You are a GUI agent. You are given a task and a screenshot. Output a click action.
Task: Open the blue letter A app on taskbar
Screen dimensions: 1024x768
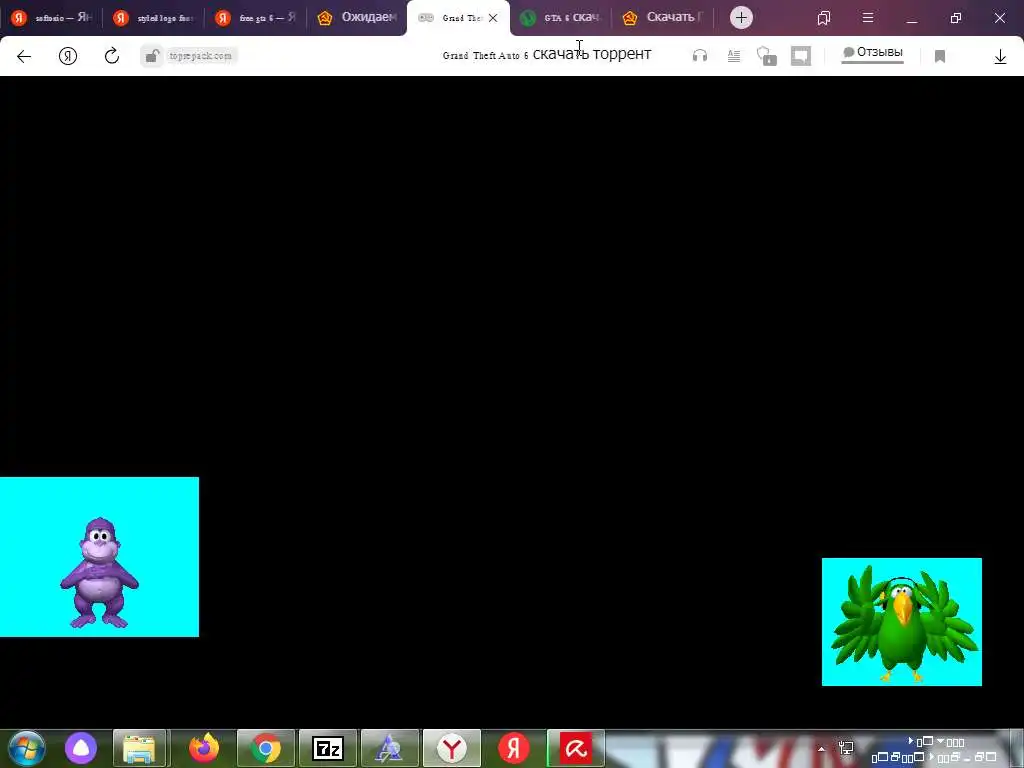(x=390, y=748)
